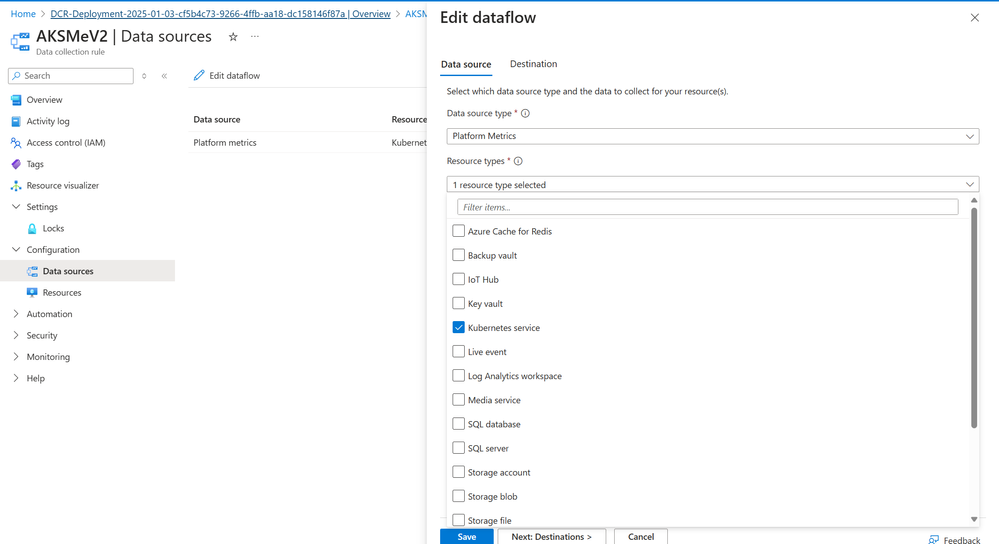
Task: Go to Home breadcrumb link
Action: click(23, 13)
